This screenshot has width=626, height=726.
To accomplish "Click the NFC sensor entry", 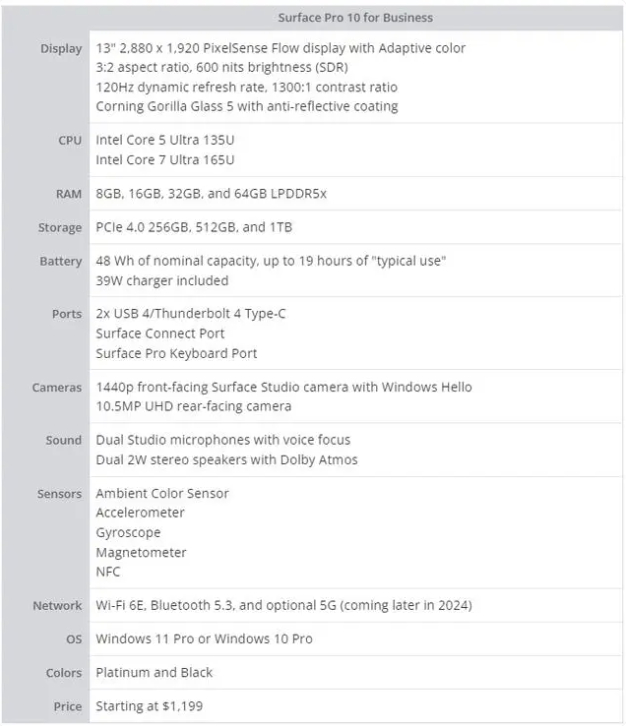I will [x=108, y=572].
